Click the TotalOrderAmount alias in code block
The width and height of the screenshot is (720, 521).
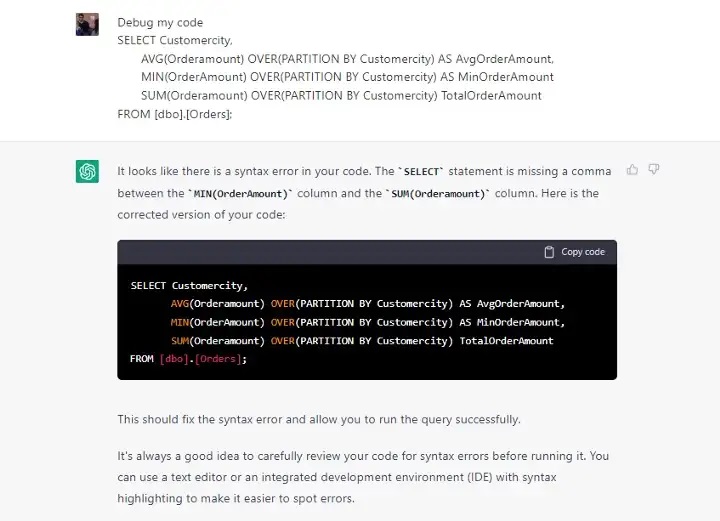[x=506, y=341]
